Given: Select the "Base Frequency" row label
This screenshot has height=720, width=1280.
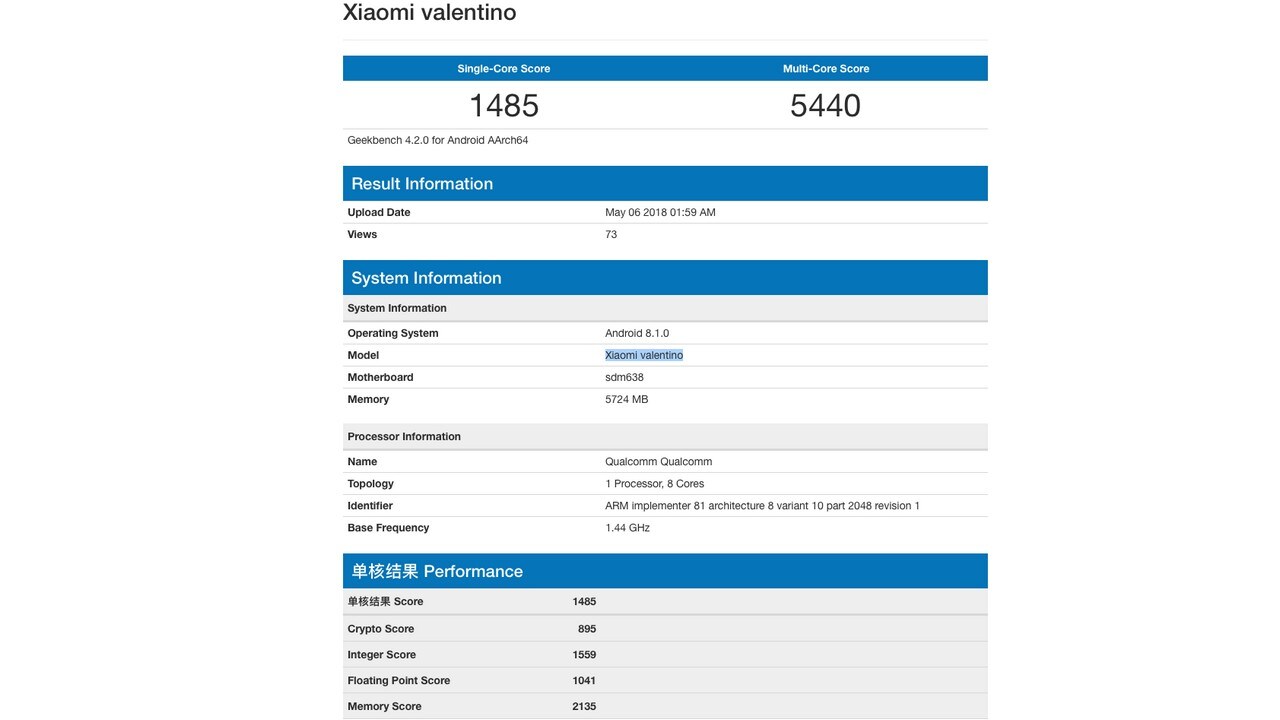Looking at the screenshot, I should (388, 528).
